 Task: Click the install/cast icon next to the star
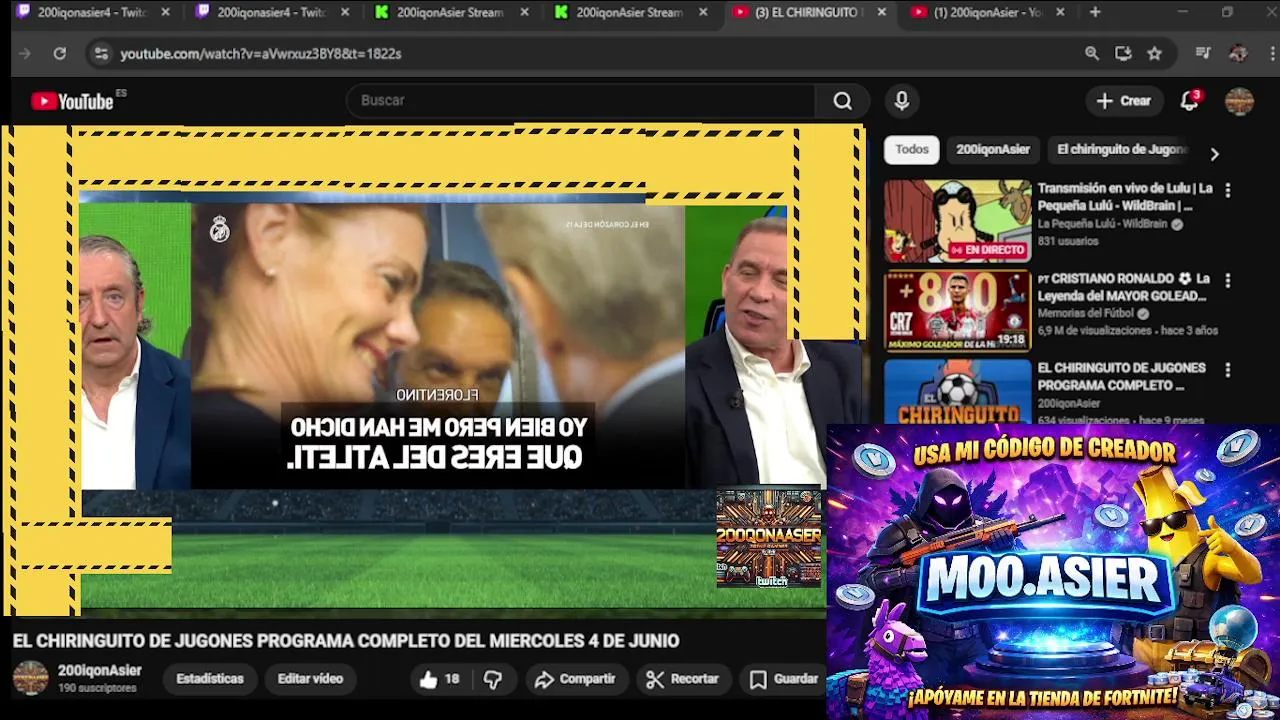pos(1123,54)
